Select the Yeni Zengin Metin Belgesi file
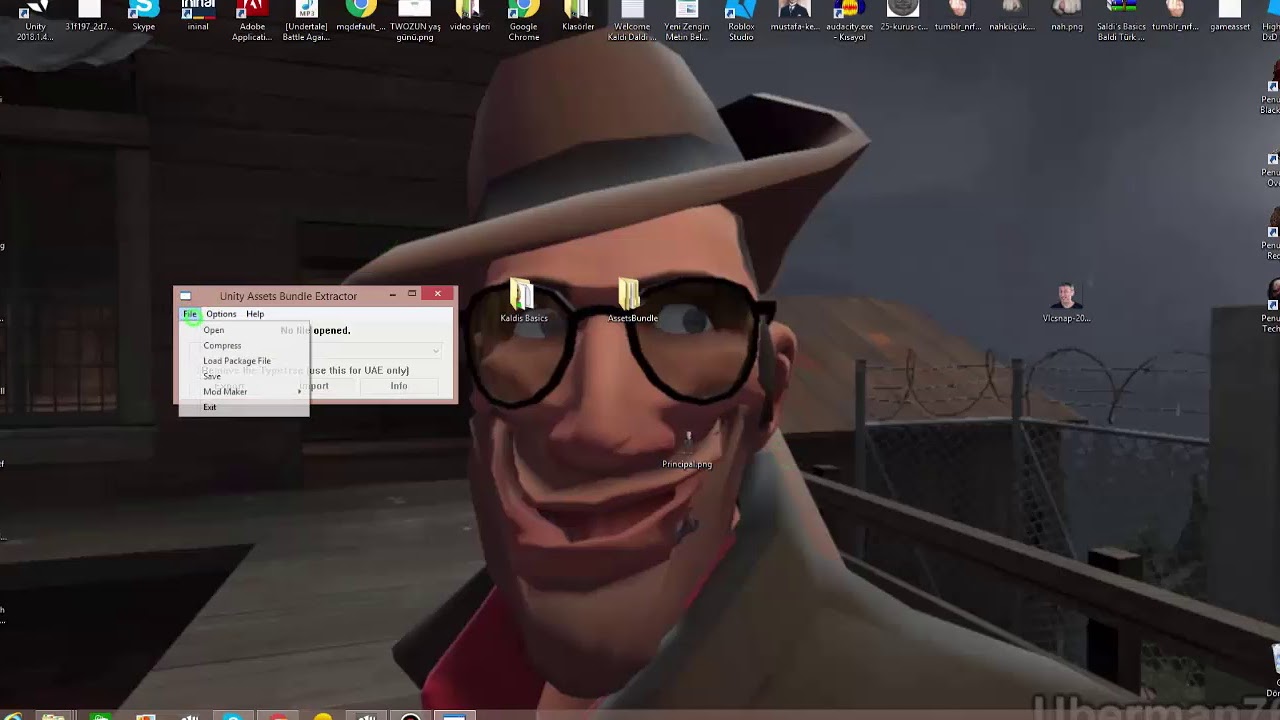The height and width of the screenshot is (720, 1280). pyautogui.click(x=686, y=20)
